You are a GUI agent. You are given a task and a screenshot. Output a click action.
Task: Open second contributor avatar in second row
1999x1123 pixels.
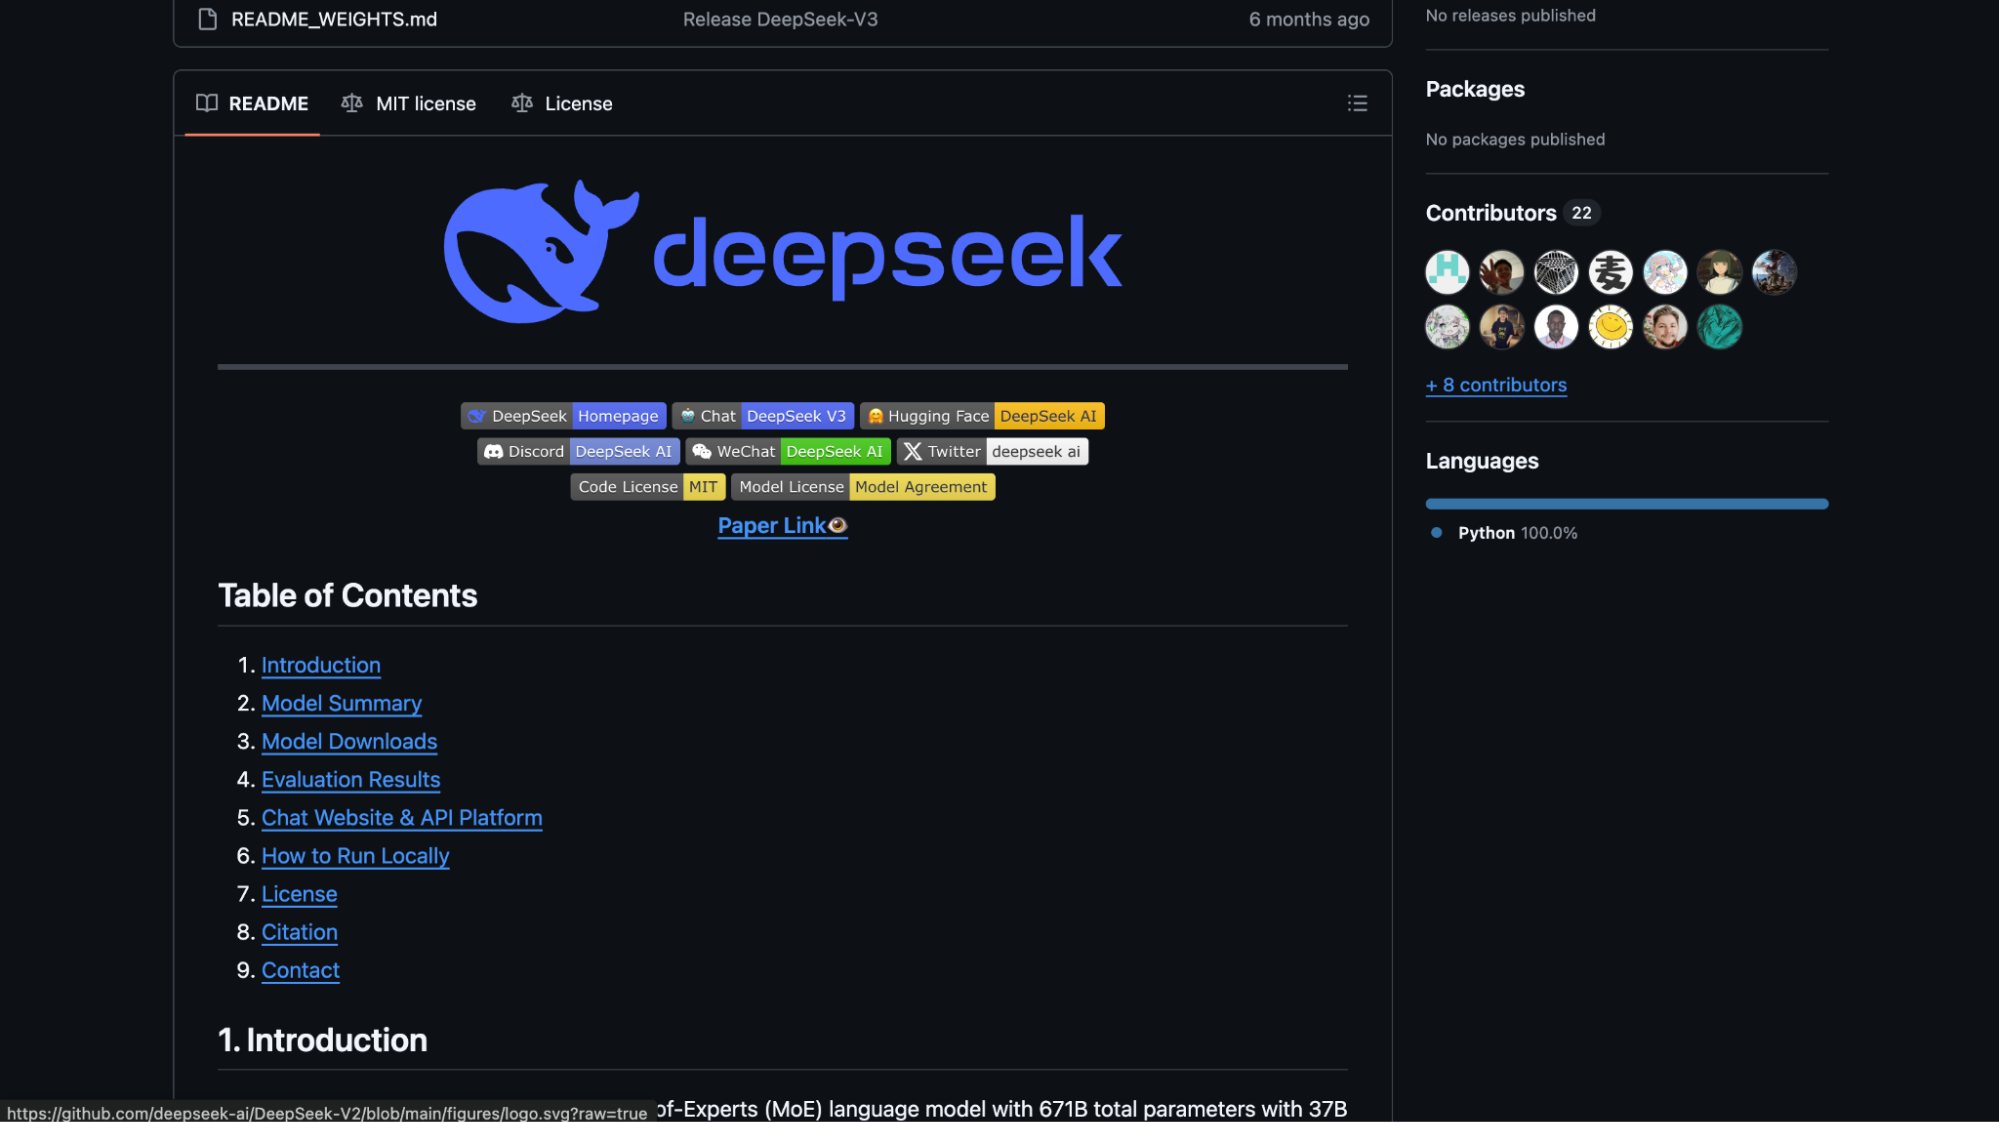[x=1502, y=327]
